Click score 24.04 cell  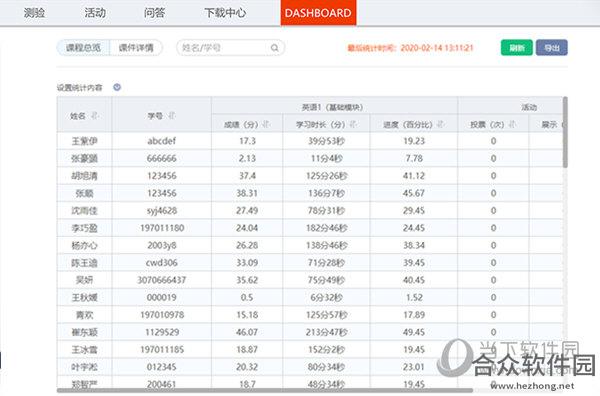(247, 228)
